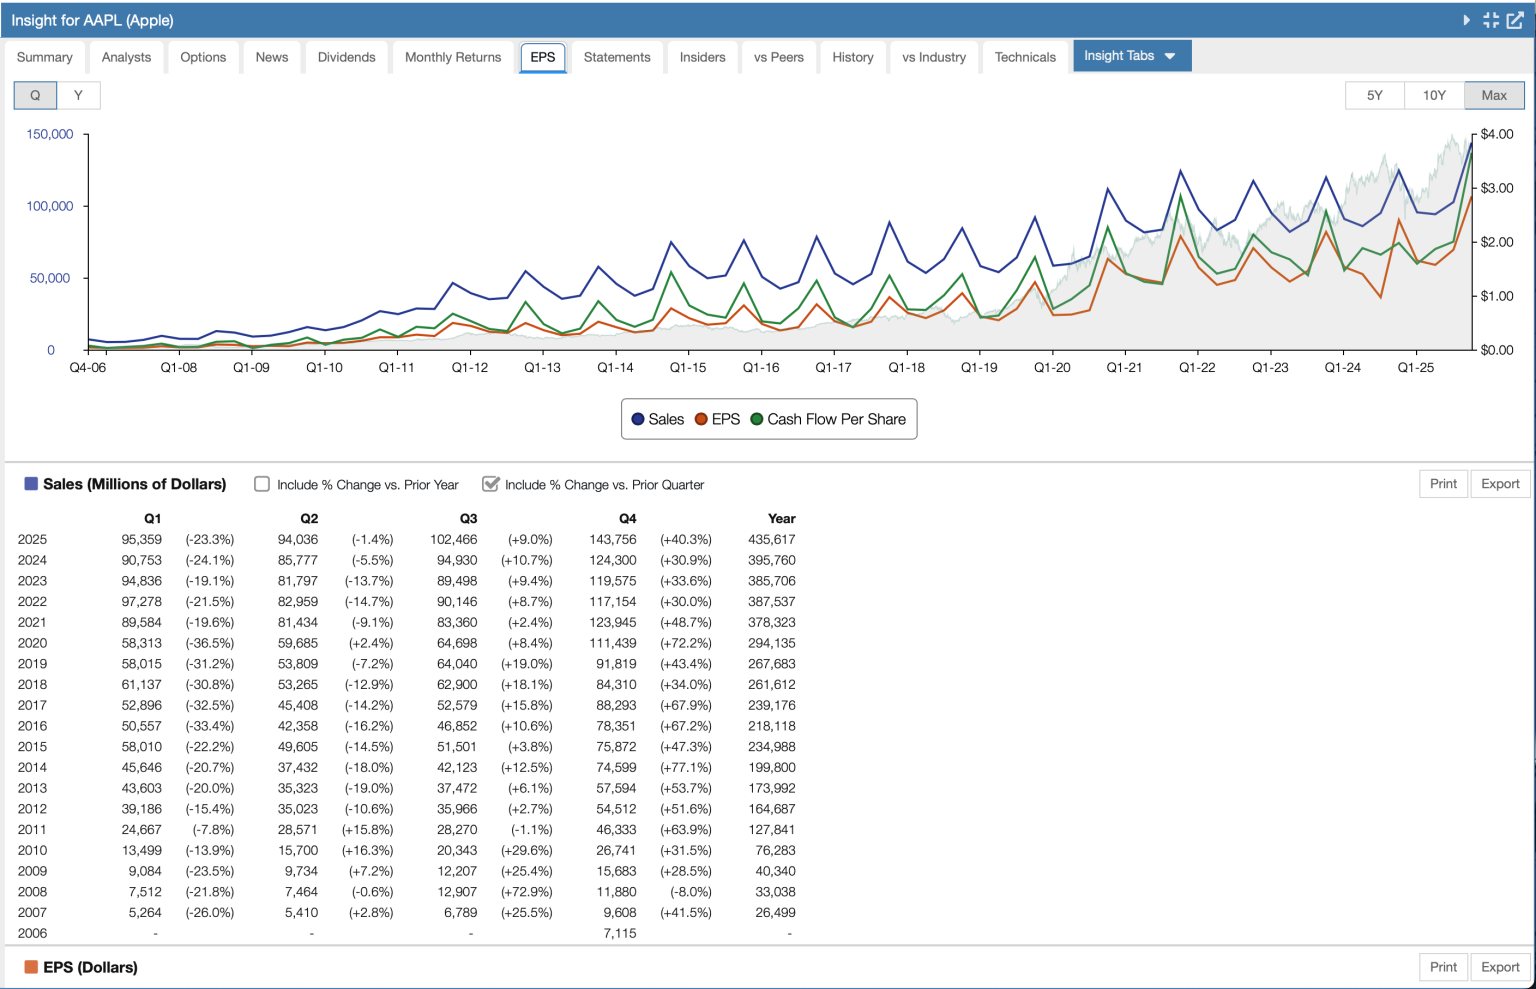Click the green Cash Flow Per Share legend dot
This screenshot has height=989, width=1536.
757,419
